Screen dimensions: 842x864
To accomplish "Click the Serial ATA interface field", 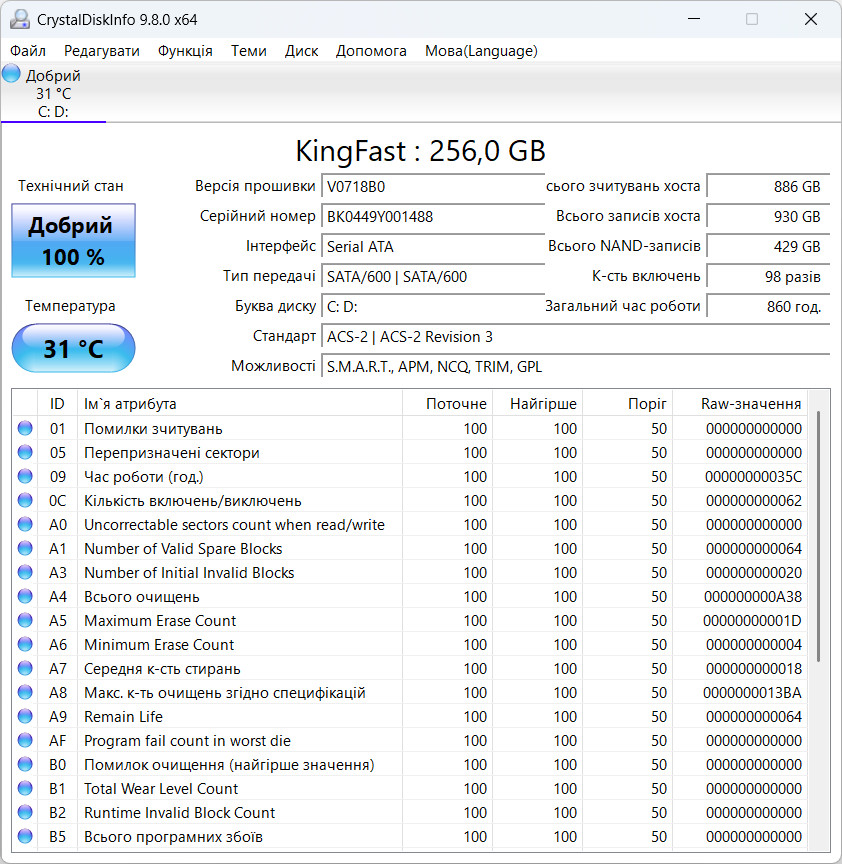I will (x=433, y=246).
